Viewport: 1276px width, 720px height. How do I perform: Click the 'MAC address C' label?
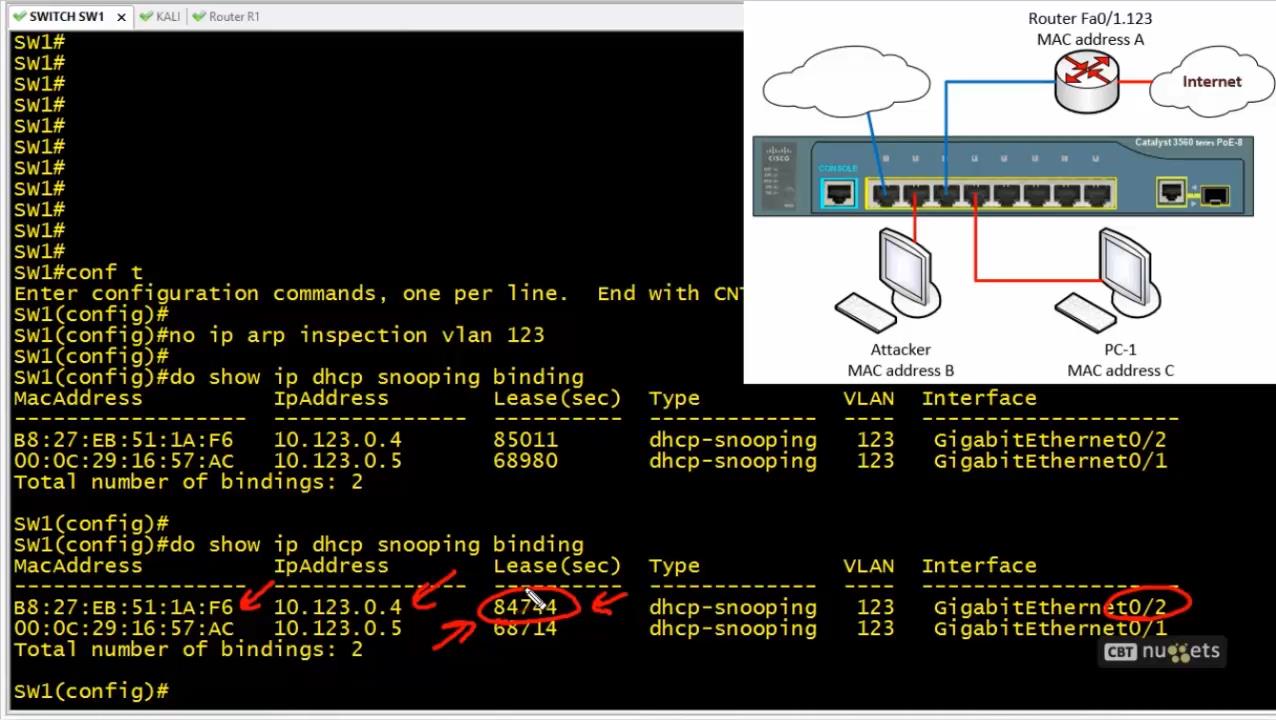tap(1120, 370)
